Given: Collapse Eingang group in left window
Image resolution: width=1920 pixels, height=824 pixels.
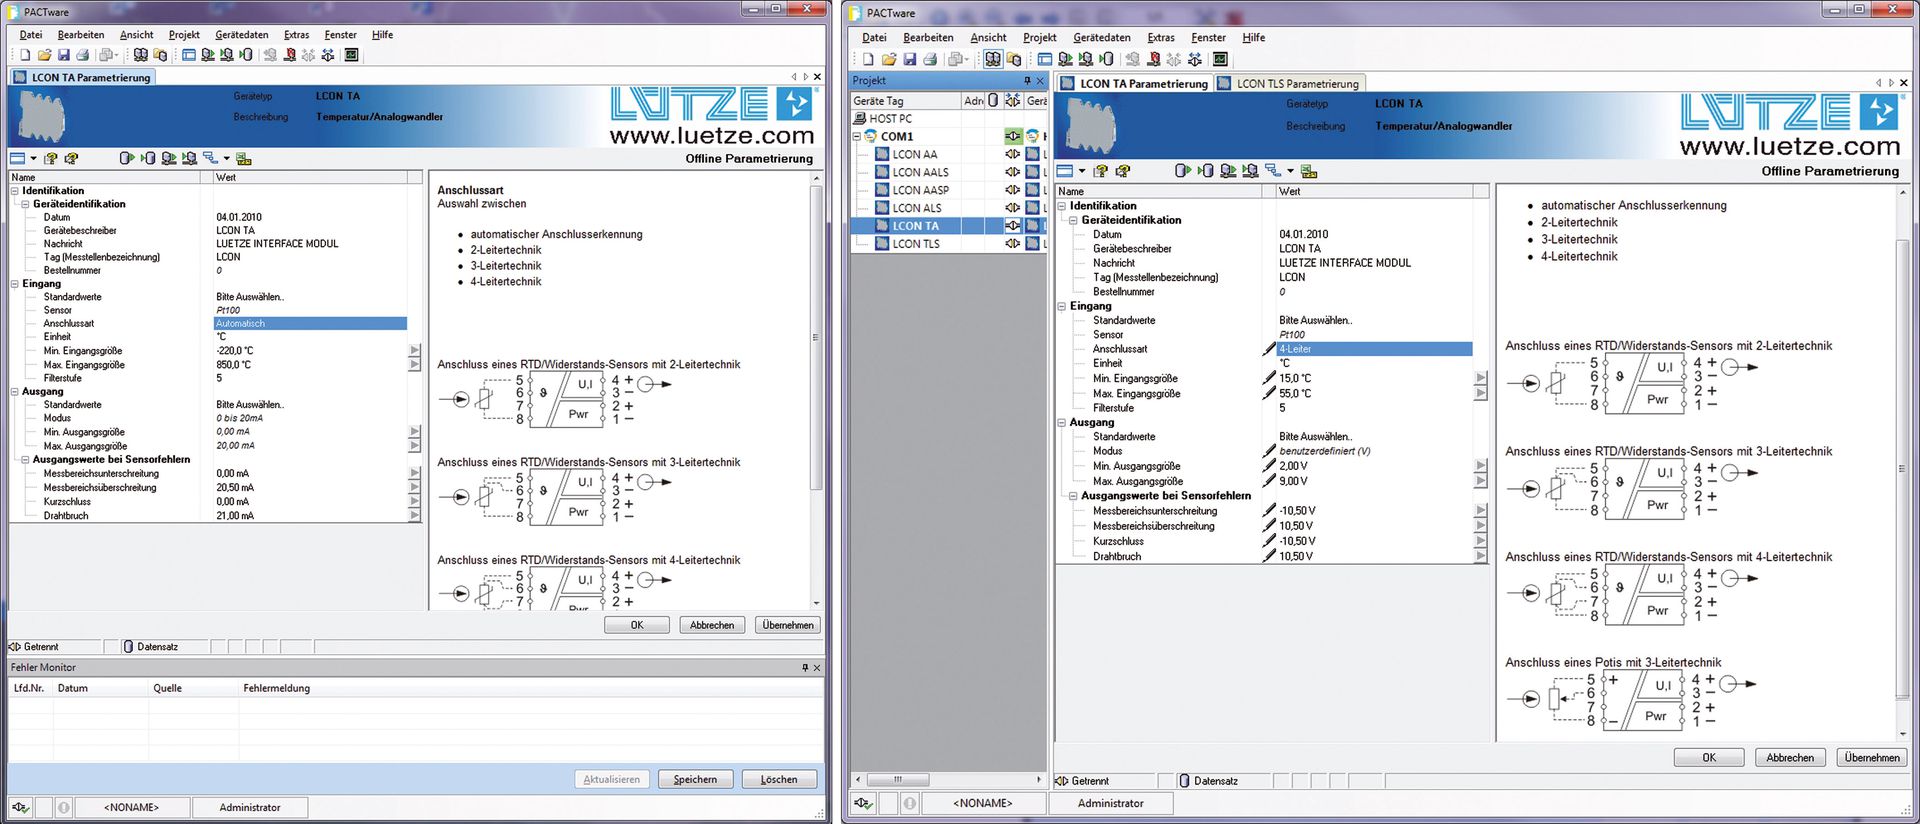Looking at the screenshot, I should (x=15, y=284).
